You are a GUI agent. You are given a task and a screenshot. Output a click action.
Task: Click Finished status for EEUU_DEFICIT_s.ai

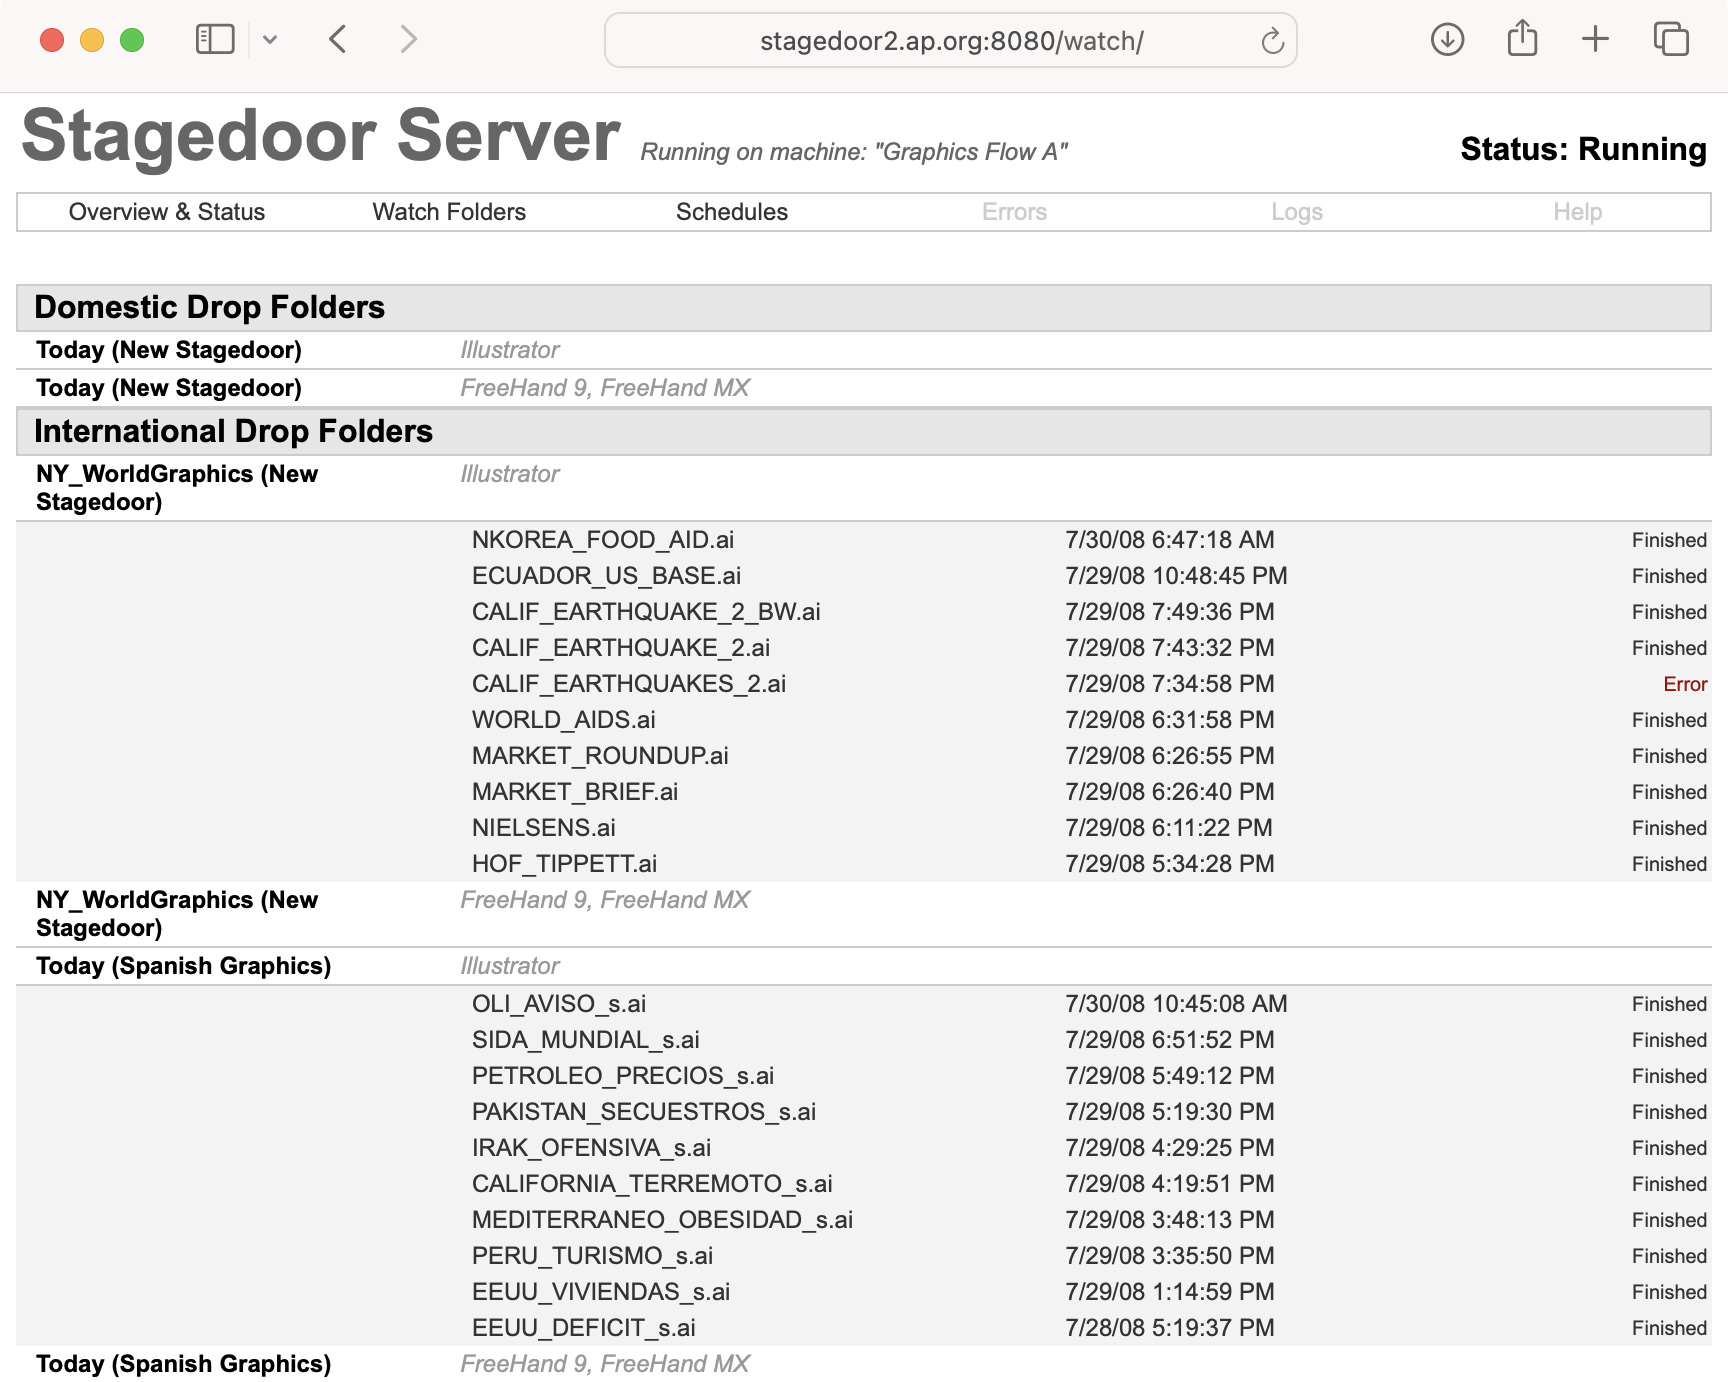coord(1669,1328)
